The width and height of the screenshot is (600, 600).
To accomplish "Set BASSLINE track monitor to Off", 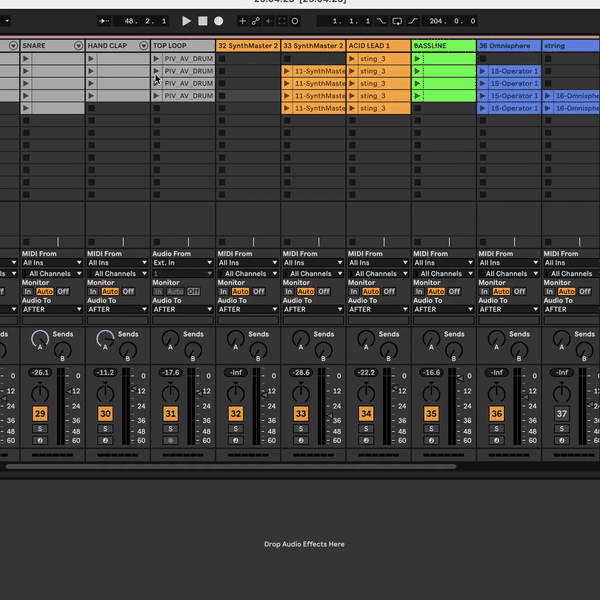I will click(x=453, y=291).
